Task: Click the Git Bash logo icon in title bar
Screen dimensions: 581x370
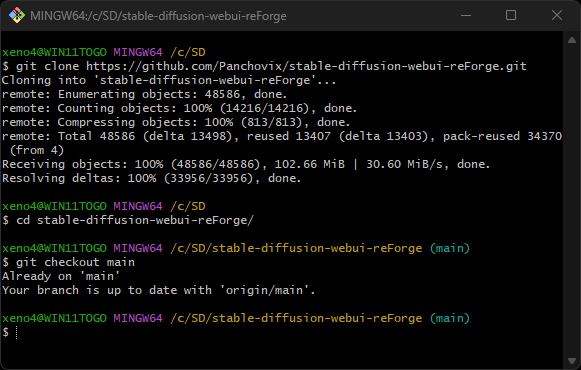Action: (17, 16)
